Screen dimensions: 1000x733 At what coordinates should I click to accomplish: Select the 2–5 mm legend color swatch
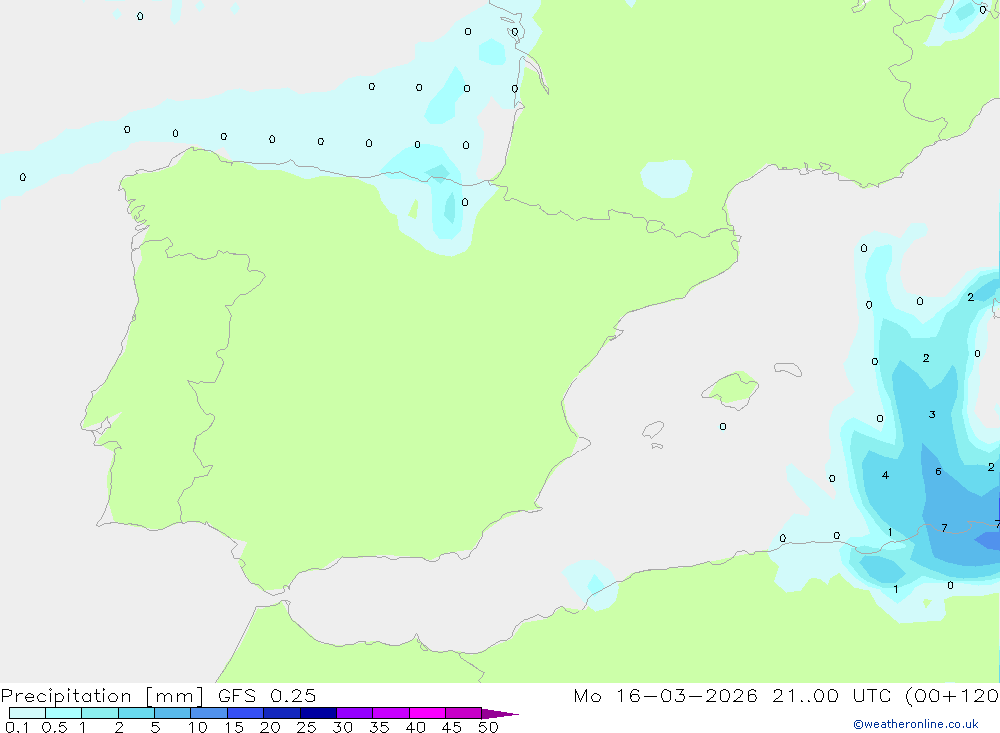[136, 713]
